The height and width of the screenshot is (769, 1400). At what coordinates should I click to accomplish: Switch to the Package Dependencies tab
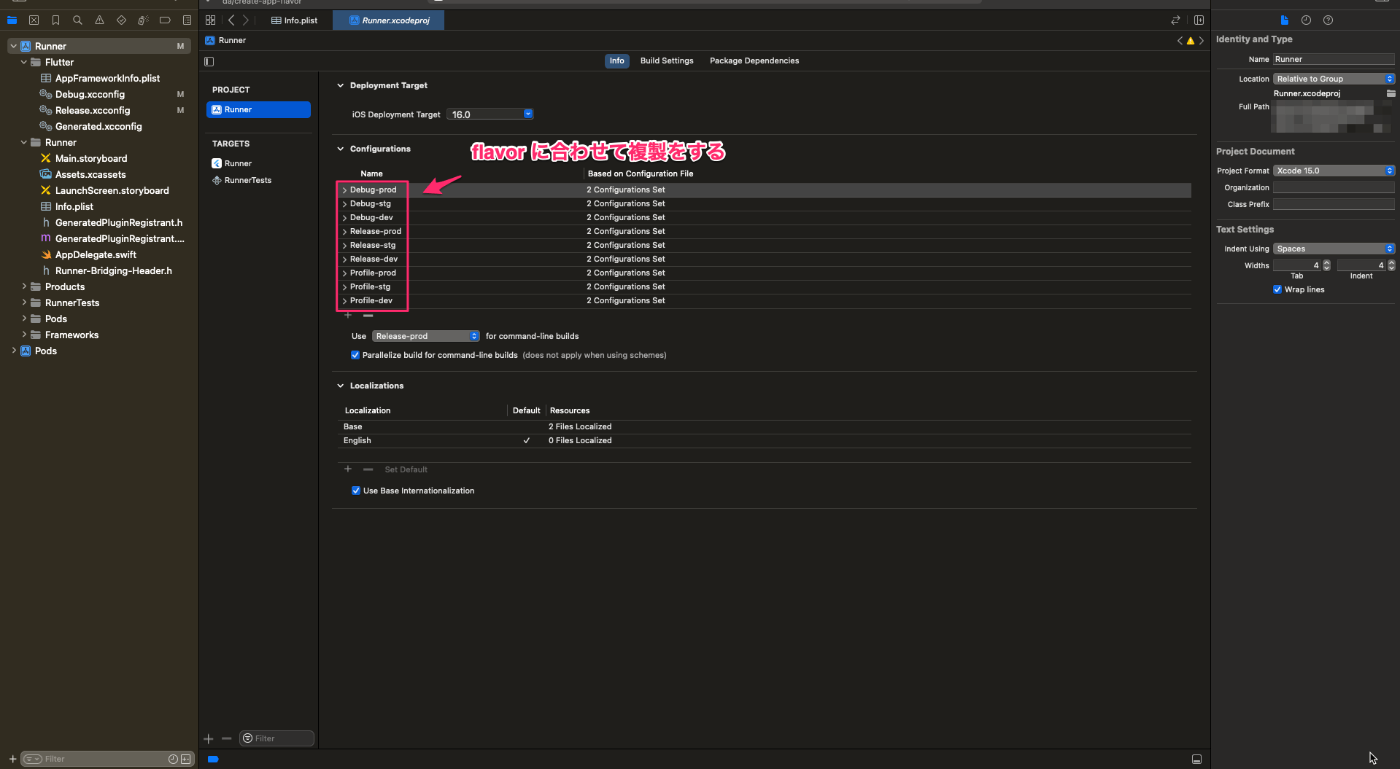(754, 61)
